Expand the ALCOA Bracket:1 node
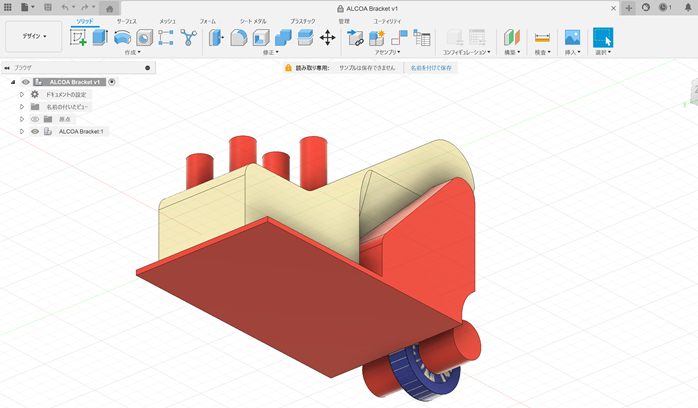698x408 pixels. tap(21, 132)
